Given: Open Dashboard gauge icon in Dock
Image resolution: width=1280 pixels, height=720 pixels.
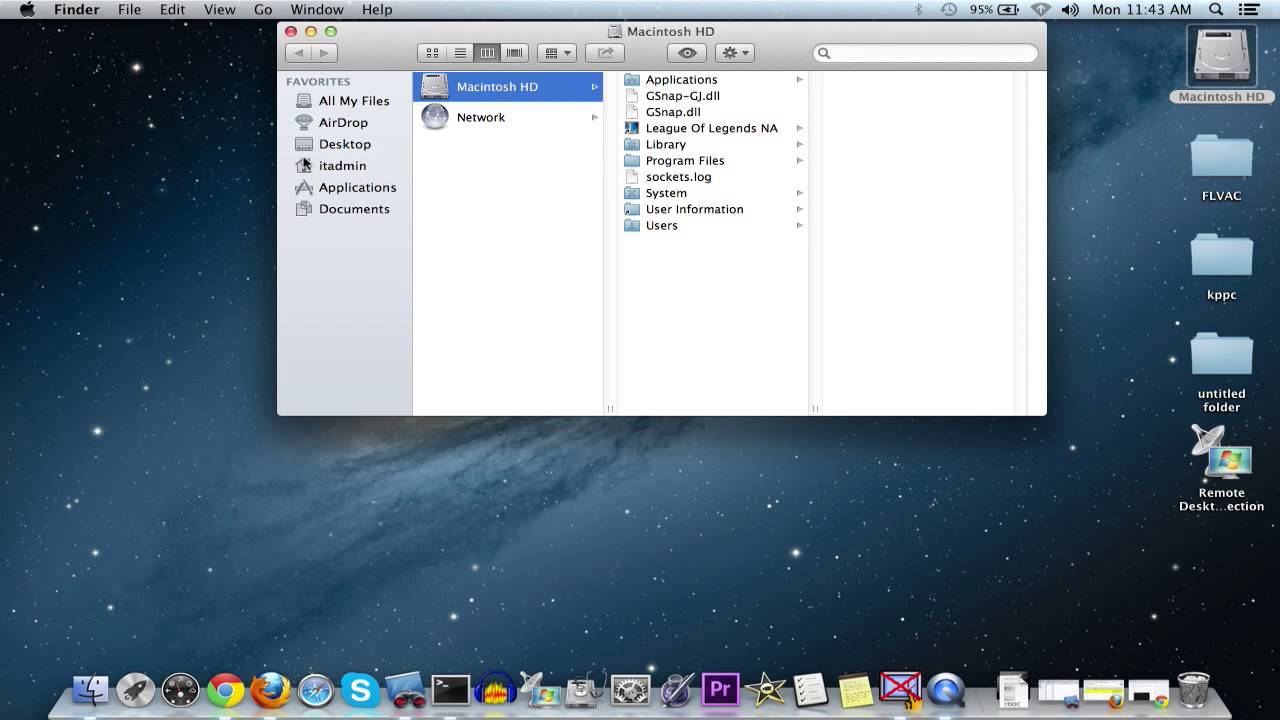Looking at the screenshot, I should click(x=181, y=689).
